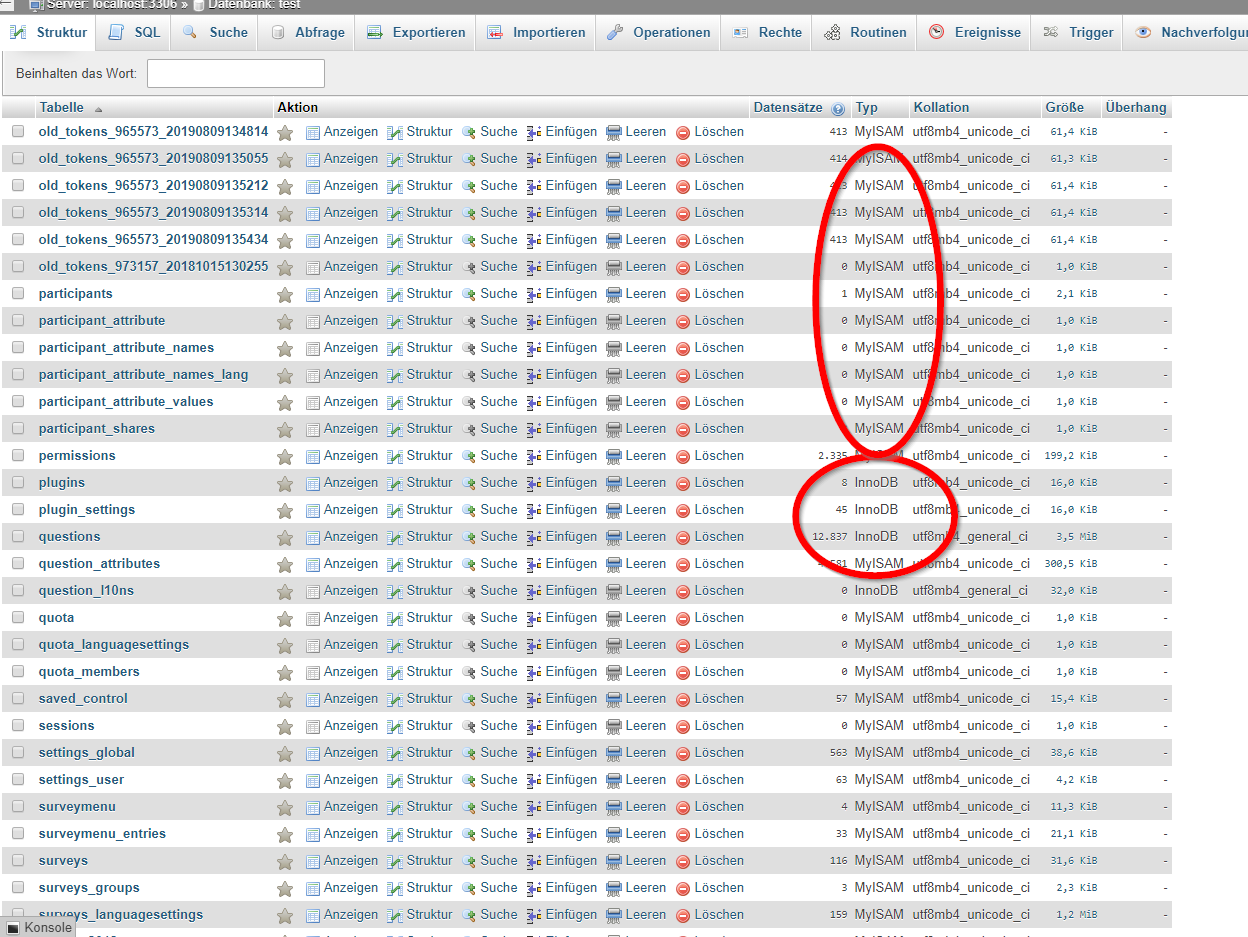Open the SQL tab
Image resolution: width=1248 pixels, height=937 pixels.
[x=135, y=32]
